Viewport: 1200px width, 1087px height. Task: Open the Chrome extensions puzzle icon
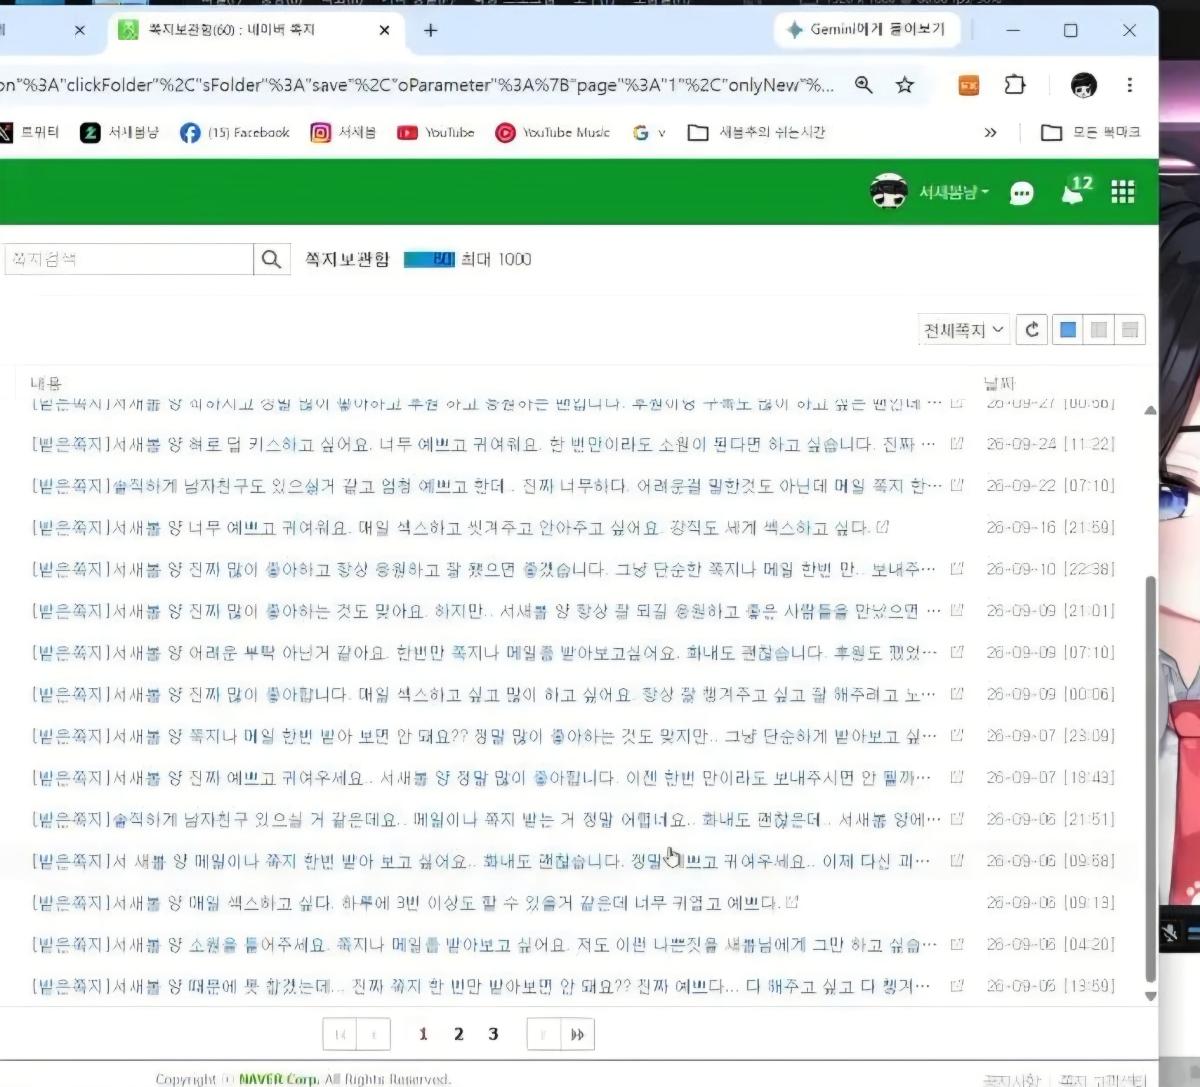pos(1015,85)
